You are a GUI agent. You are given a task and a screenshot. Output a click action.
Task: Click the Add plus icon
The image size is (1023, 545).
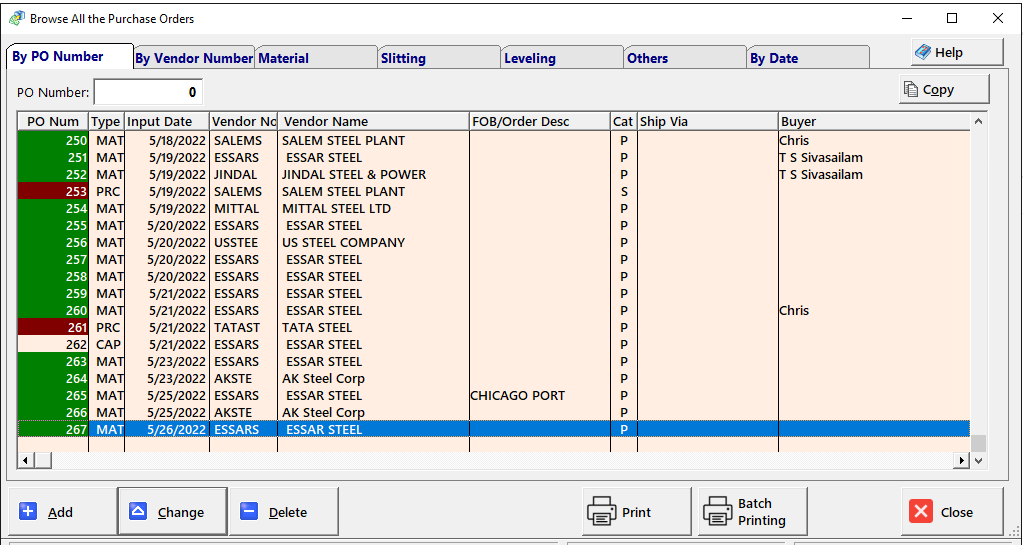point(28,511)
